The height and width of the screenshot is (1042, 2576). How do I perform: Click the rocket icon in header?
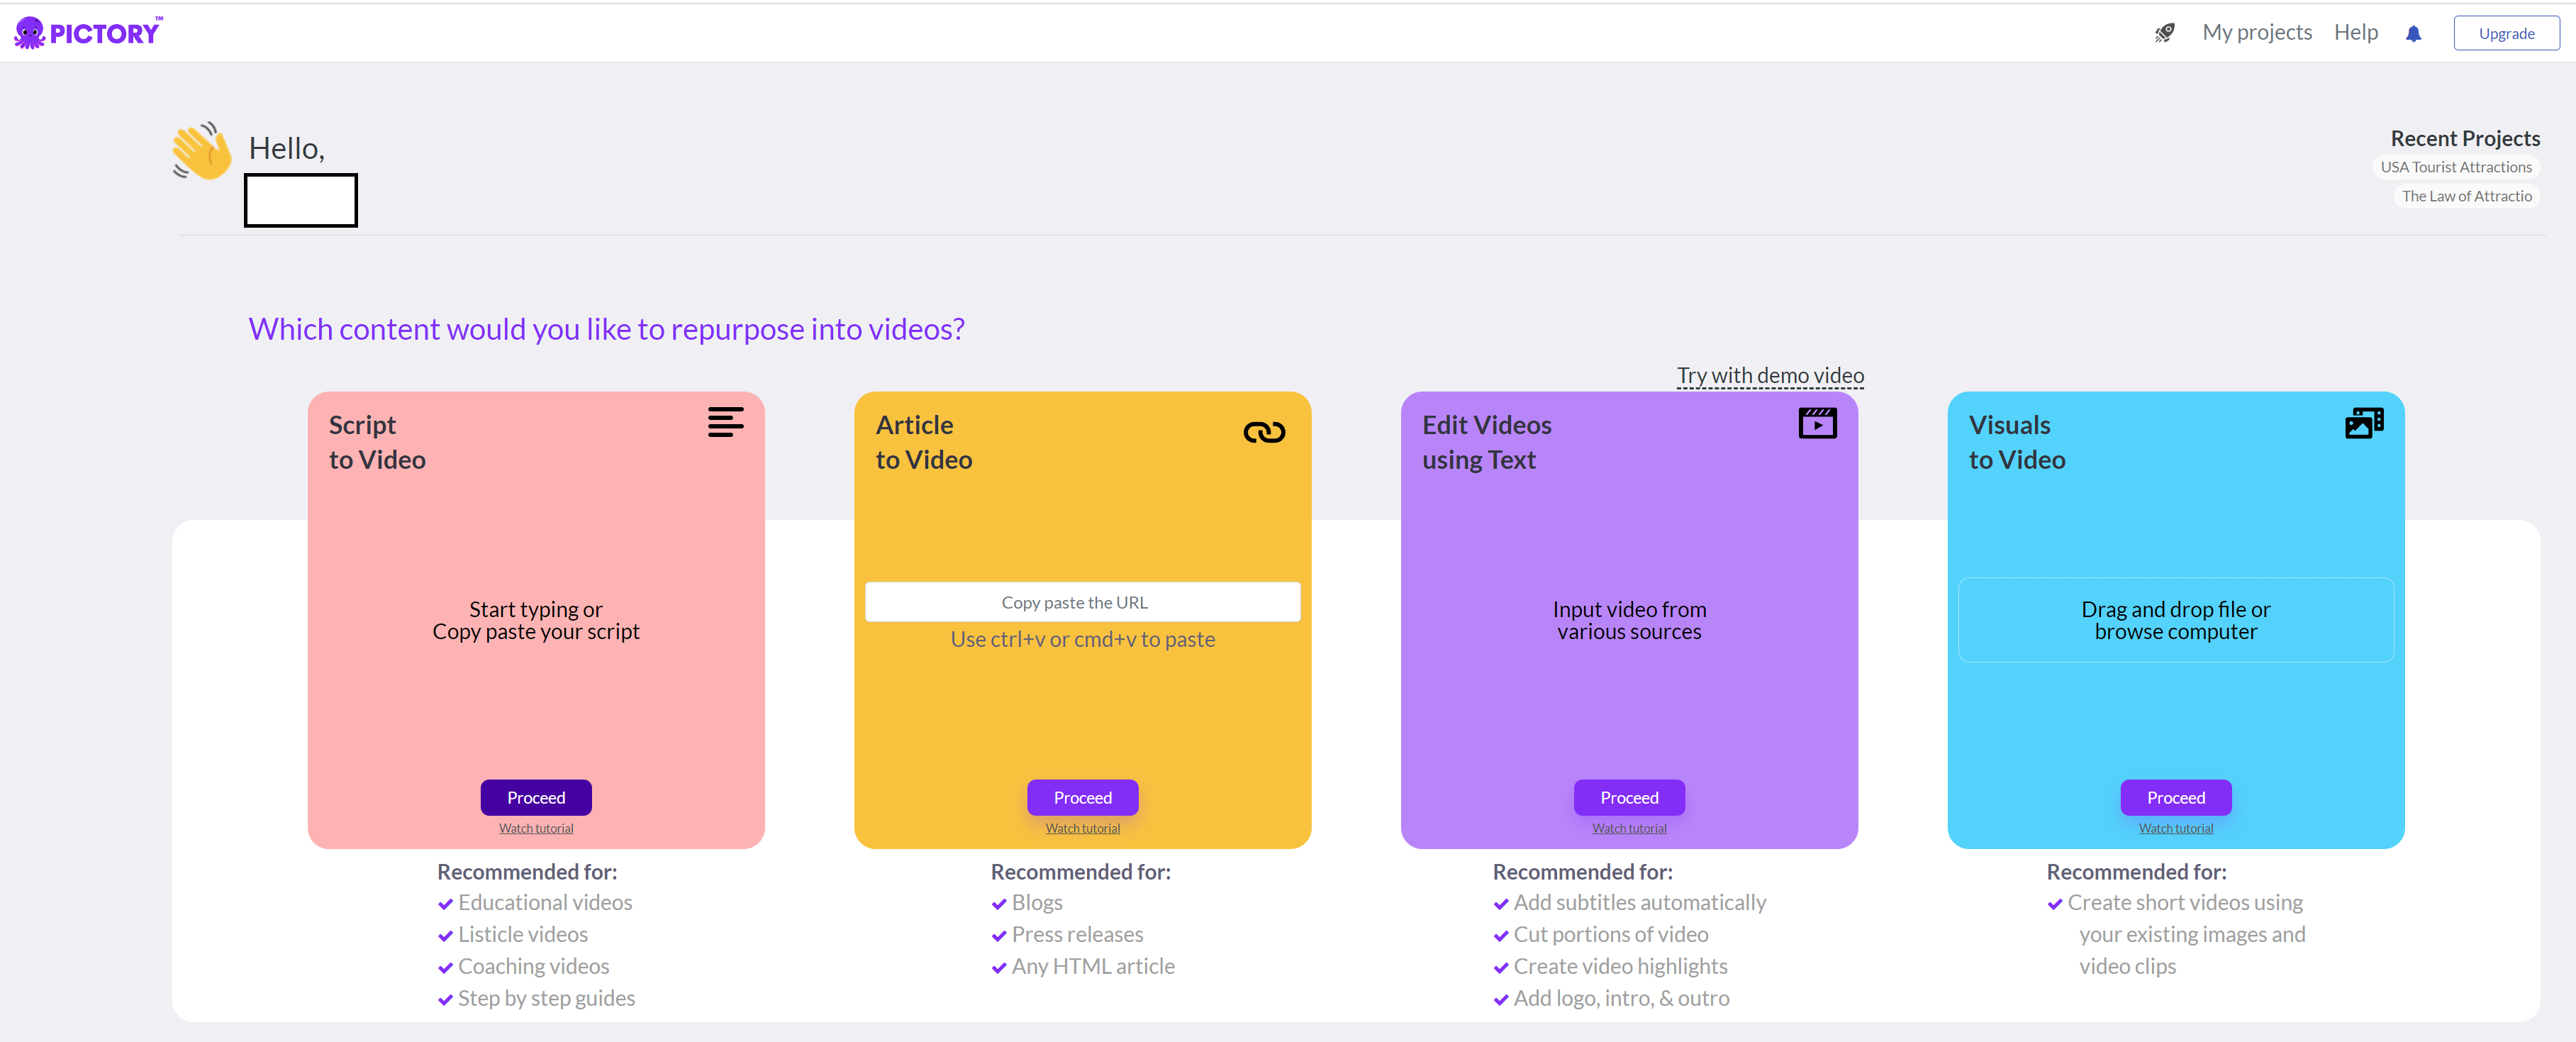click(2164, 33)
